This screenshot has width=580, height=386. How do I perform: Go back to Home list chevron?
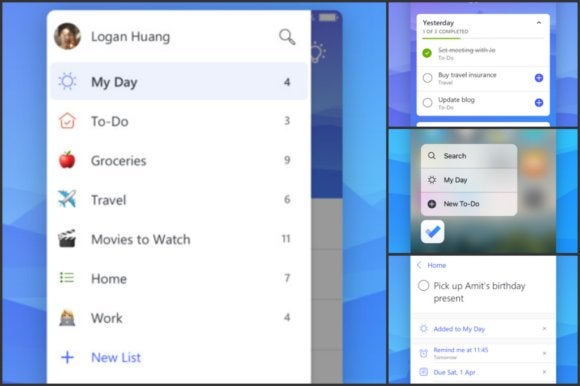[419, 265]
